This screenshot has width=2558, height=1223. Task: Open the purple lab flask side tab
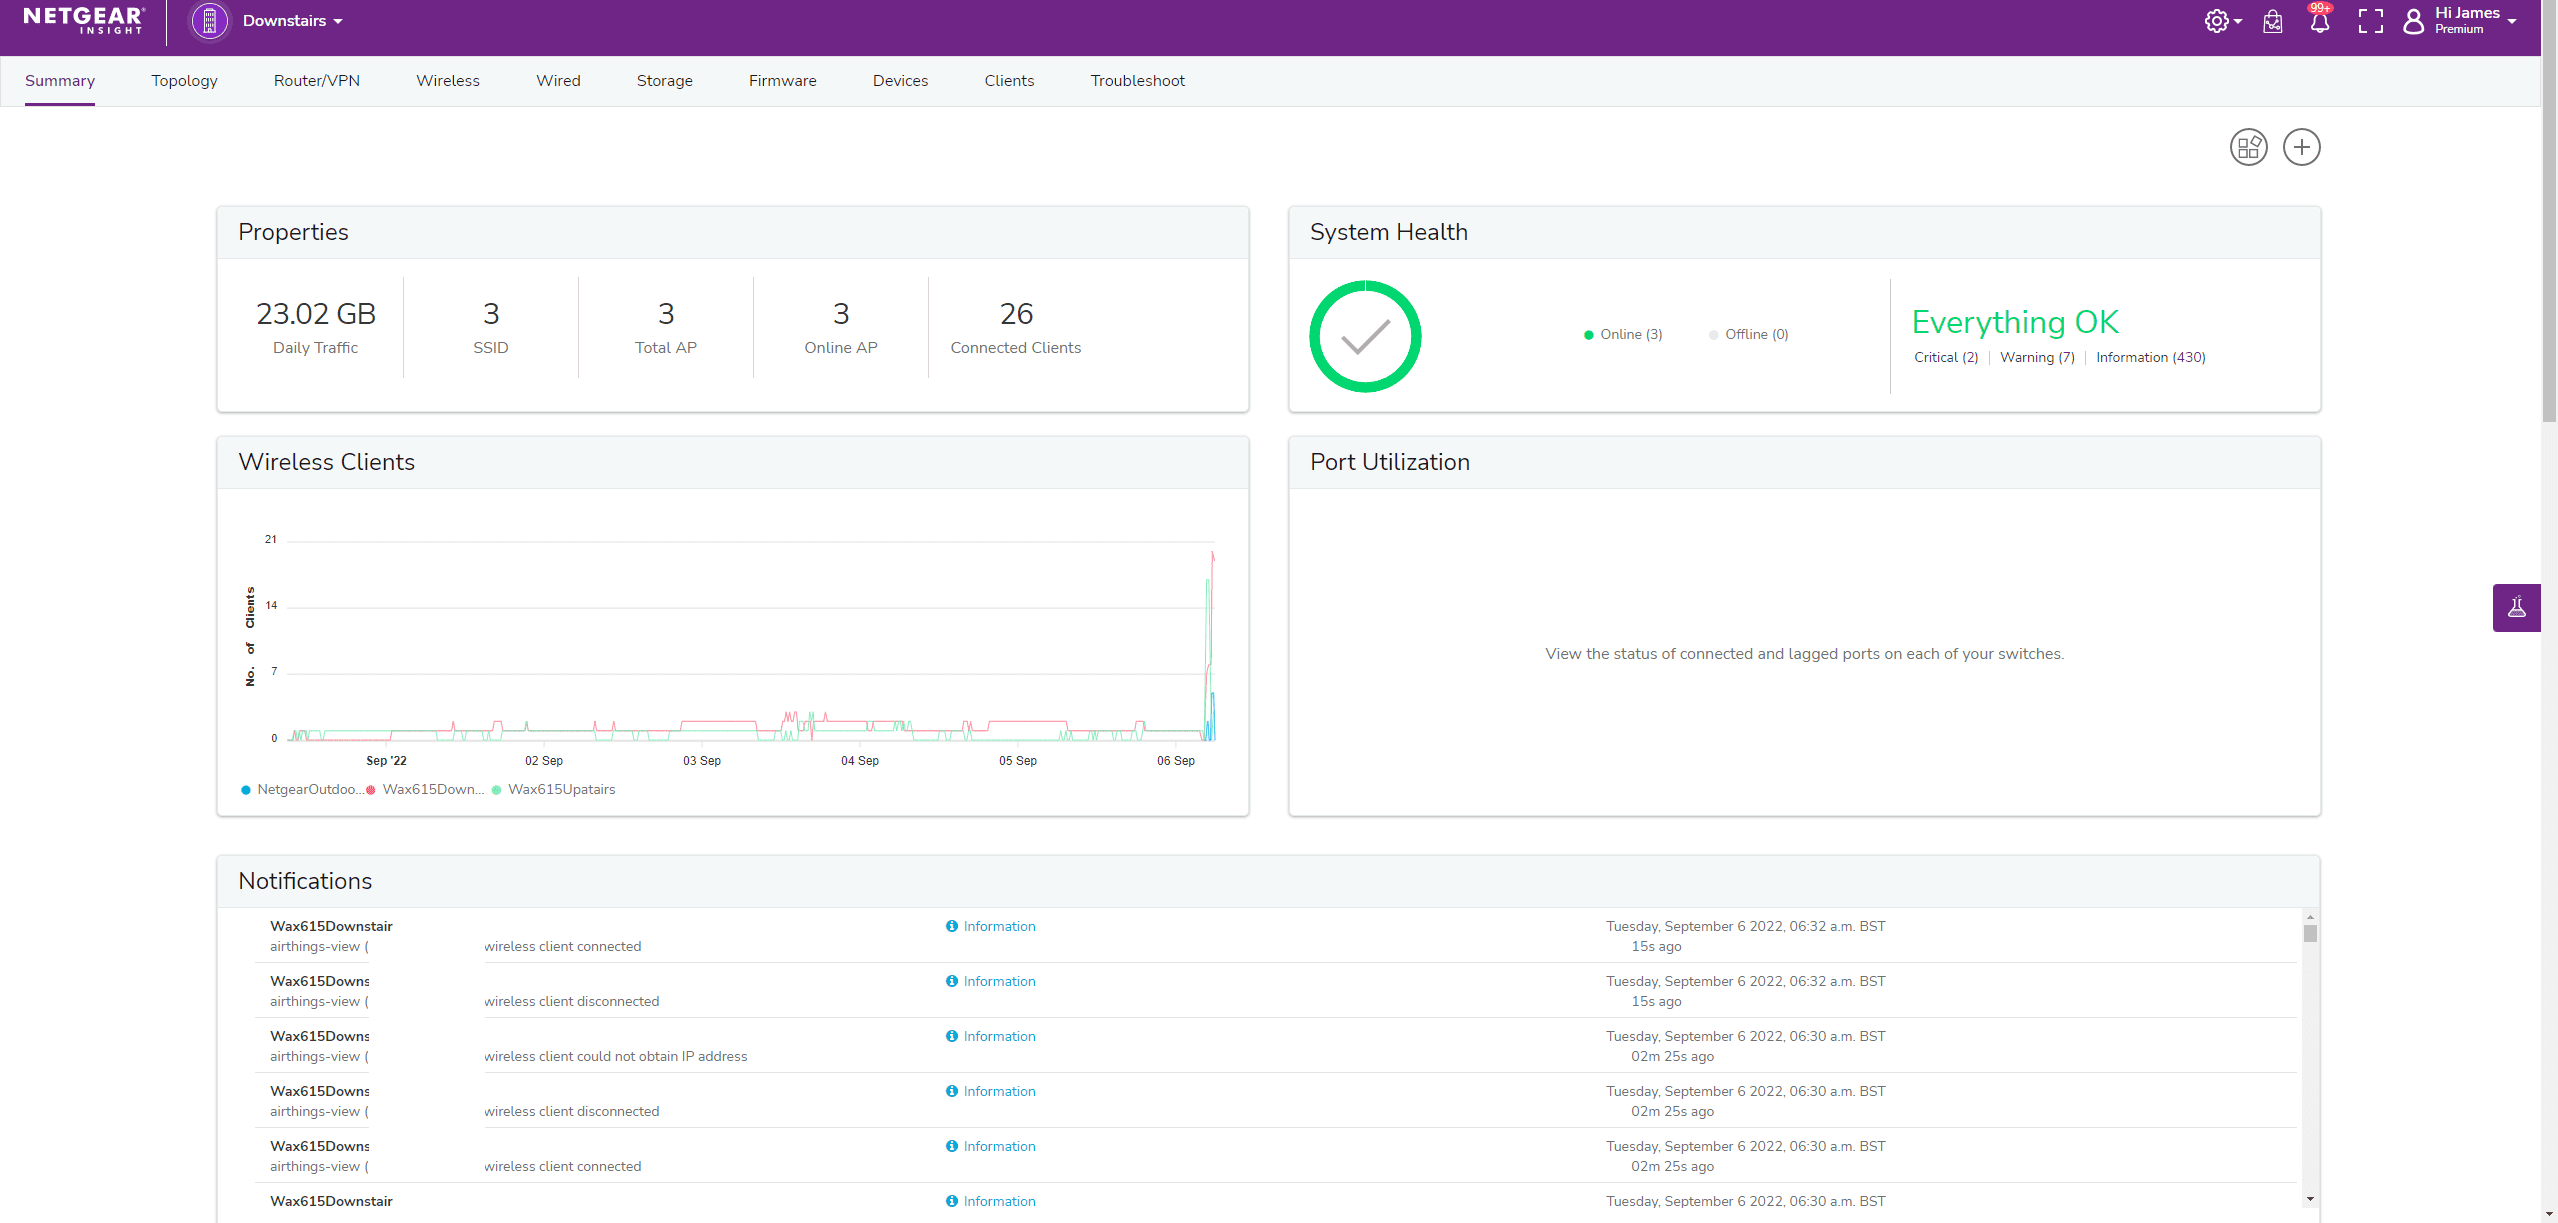(x=2516, y=607)
